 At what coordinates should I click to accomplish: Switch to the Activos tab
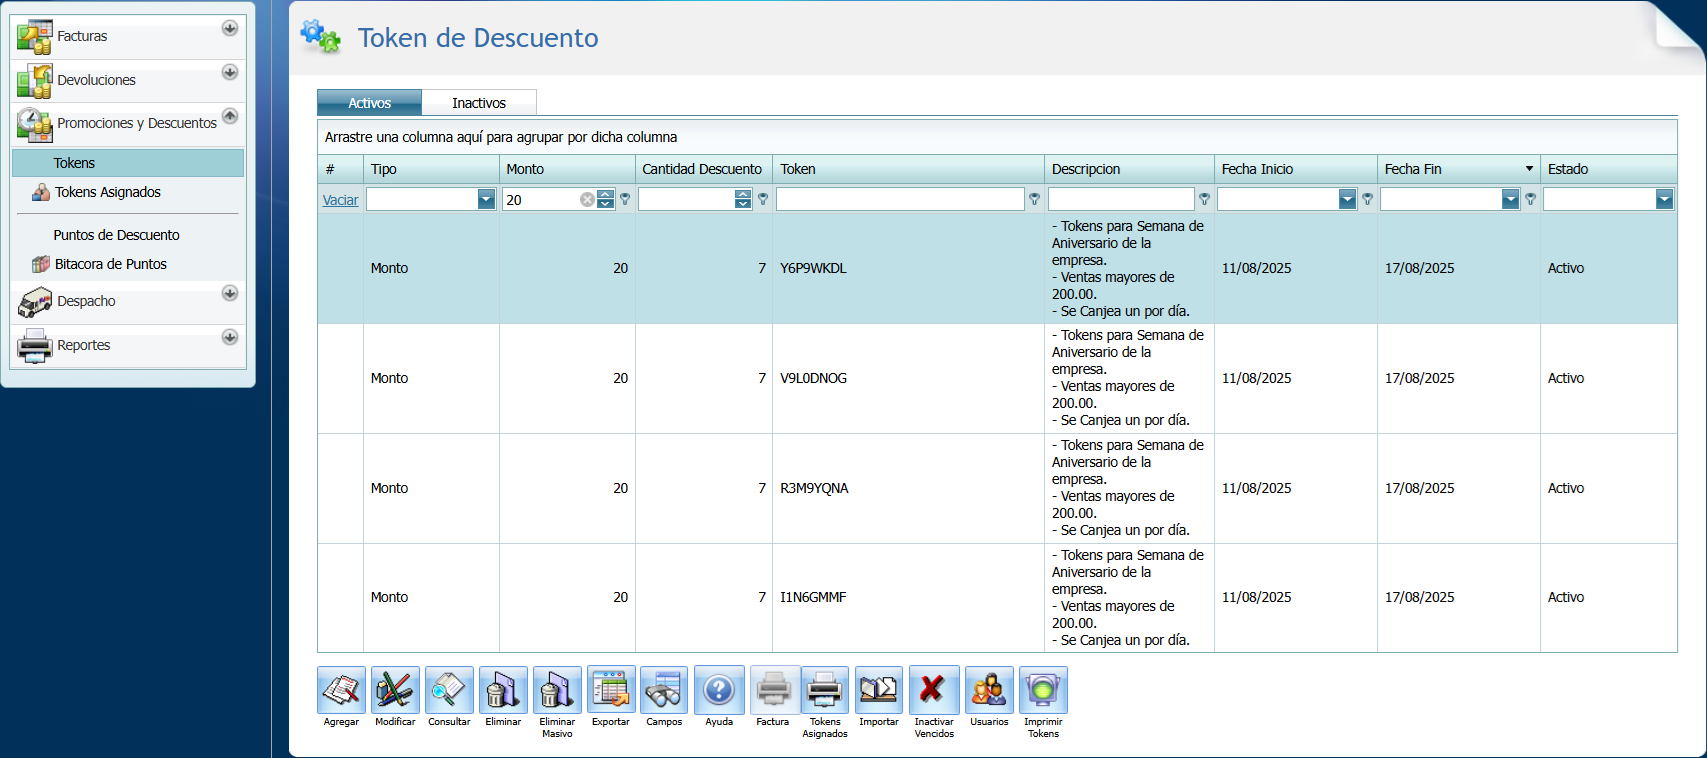tap(369, 103)
